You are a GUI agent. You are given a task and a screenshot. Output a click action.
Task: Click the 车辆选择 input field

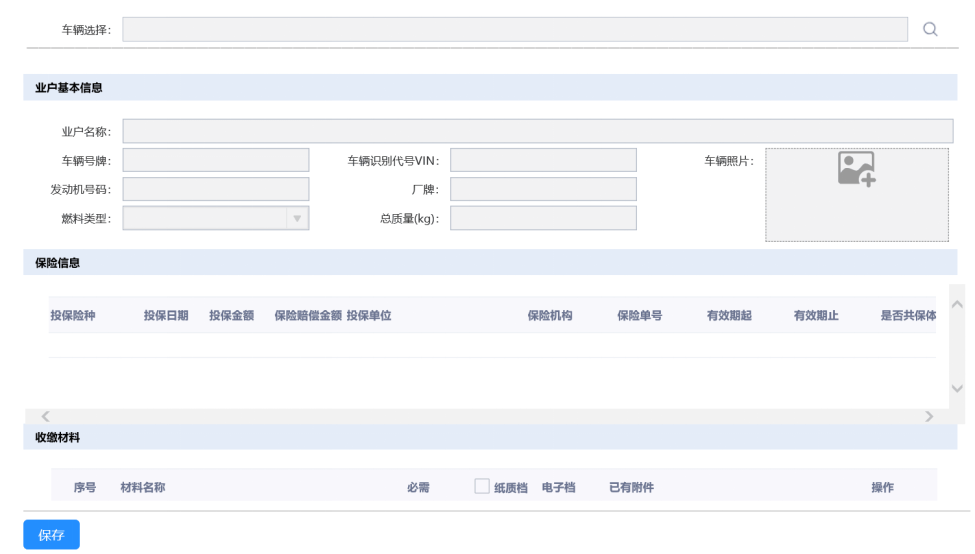pos(515,29)
